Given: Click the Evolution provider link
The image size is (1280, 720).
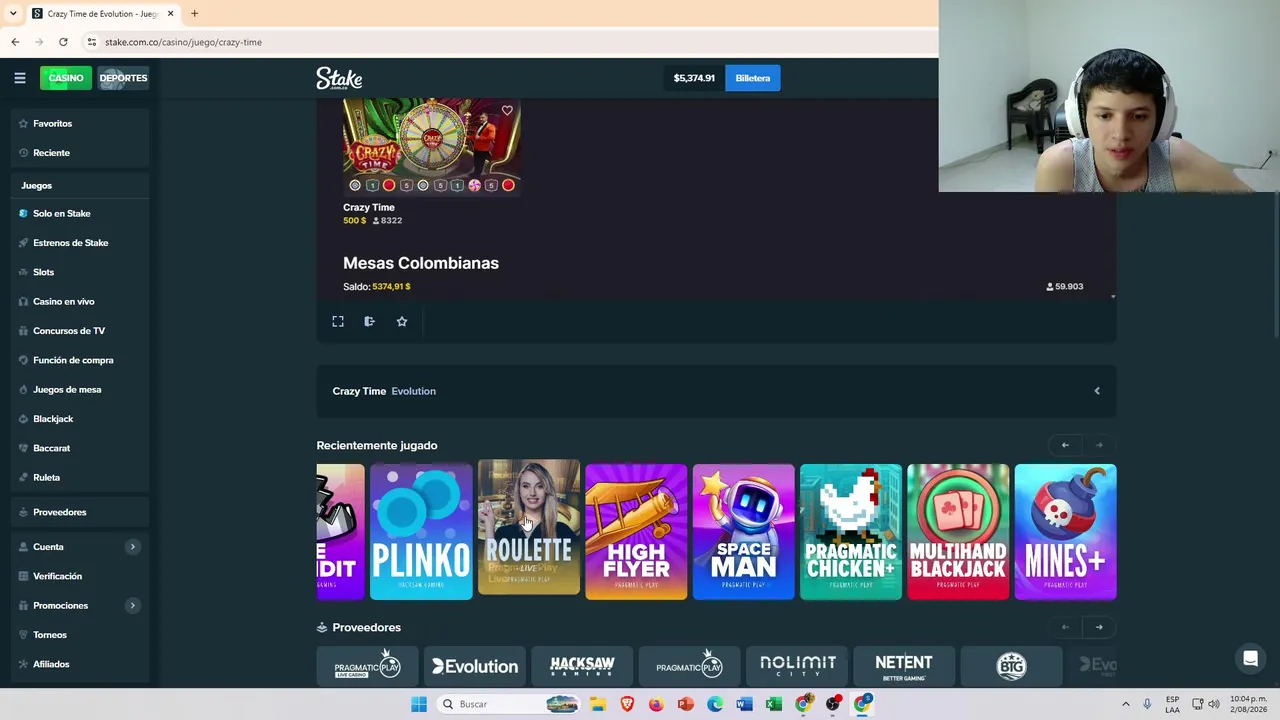Looking at the screenshot, I should [413, 391].
